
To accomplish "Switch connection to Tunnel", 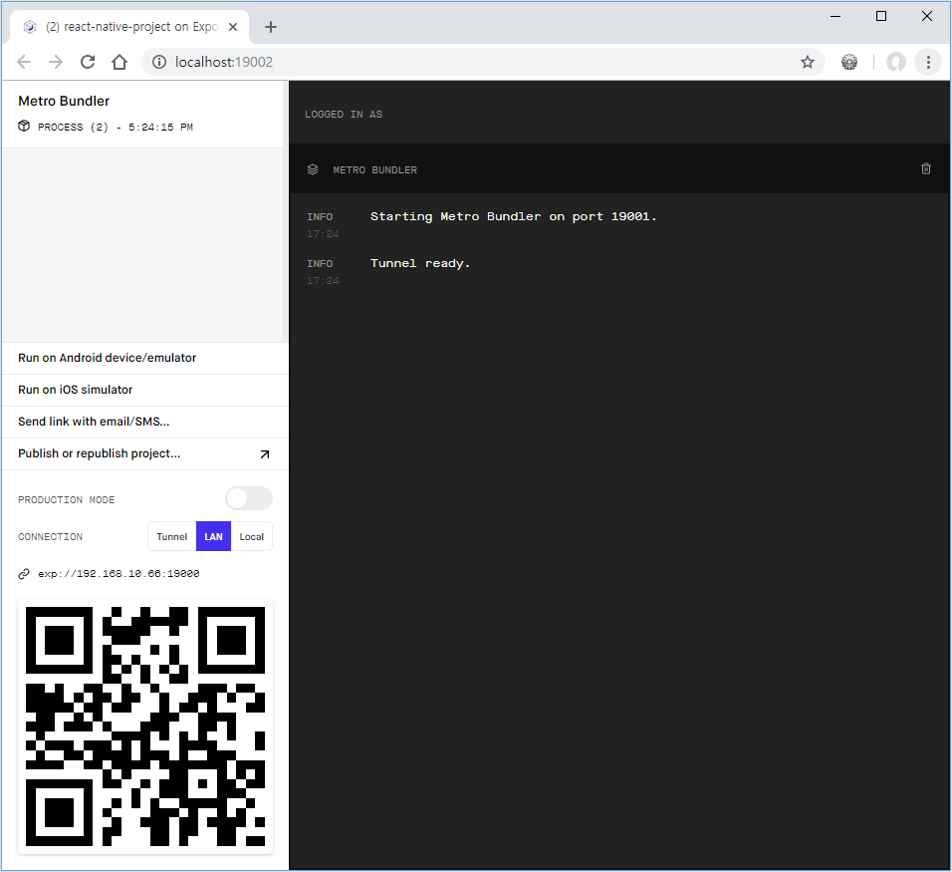I will pos(172,537).
